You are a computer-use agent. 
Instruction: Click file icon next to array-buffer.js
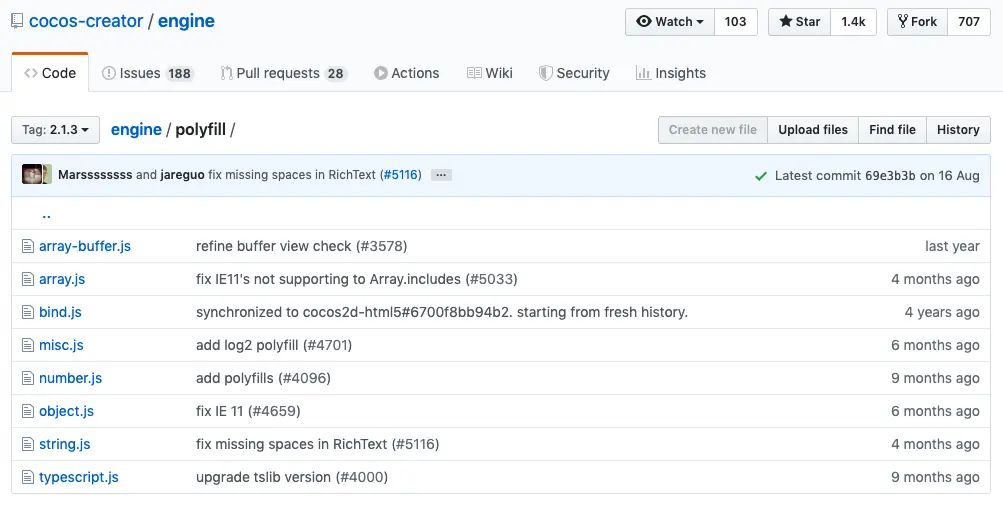point(28,246)
